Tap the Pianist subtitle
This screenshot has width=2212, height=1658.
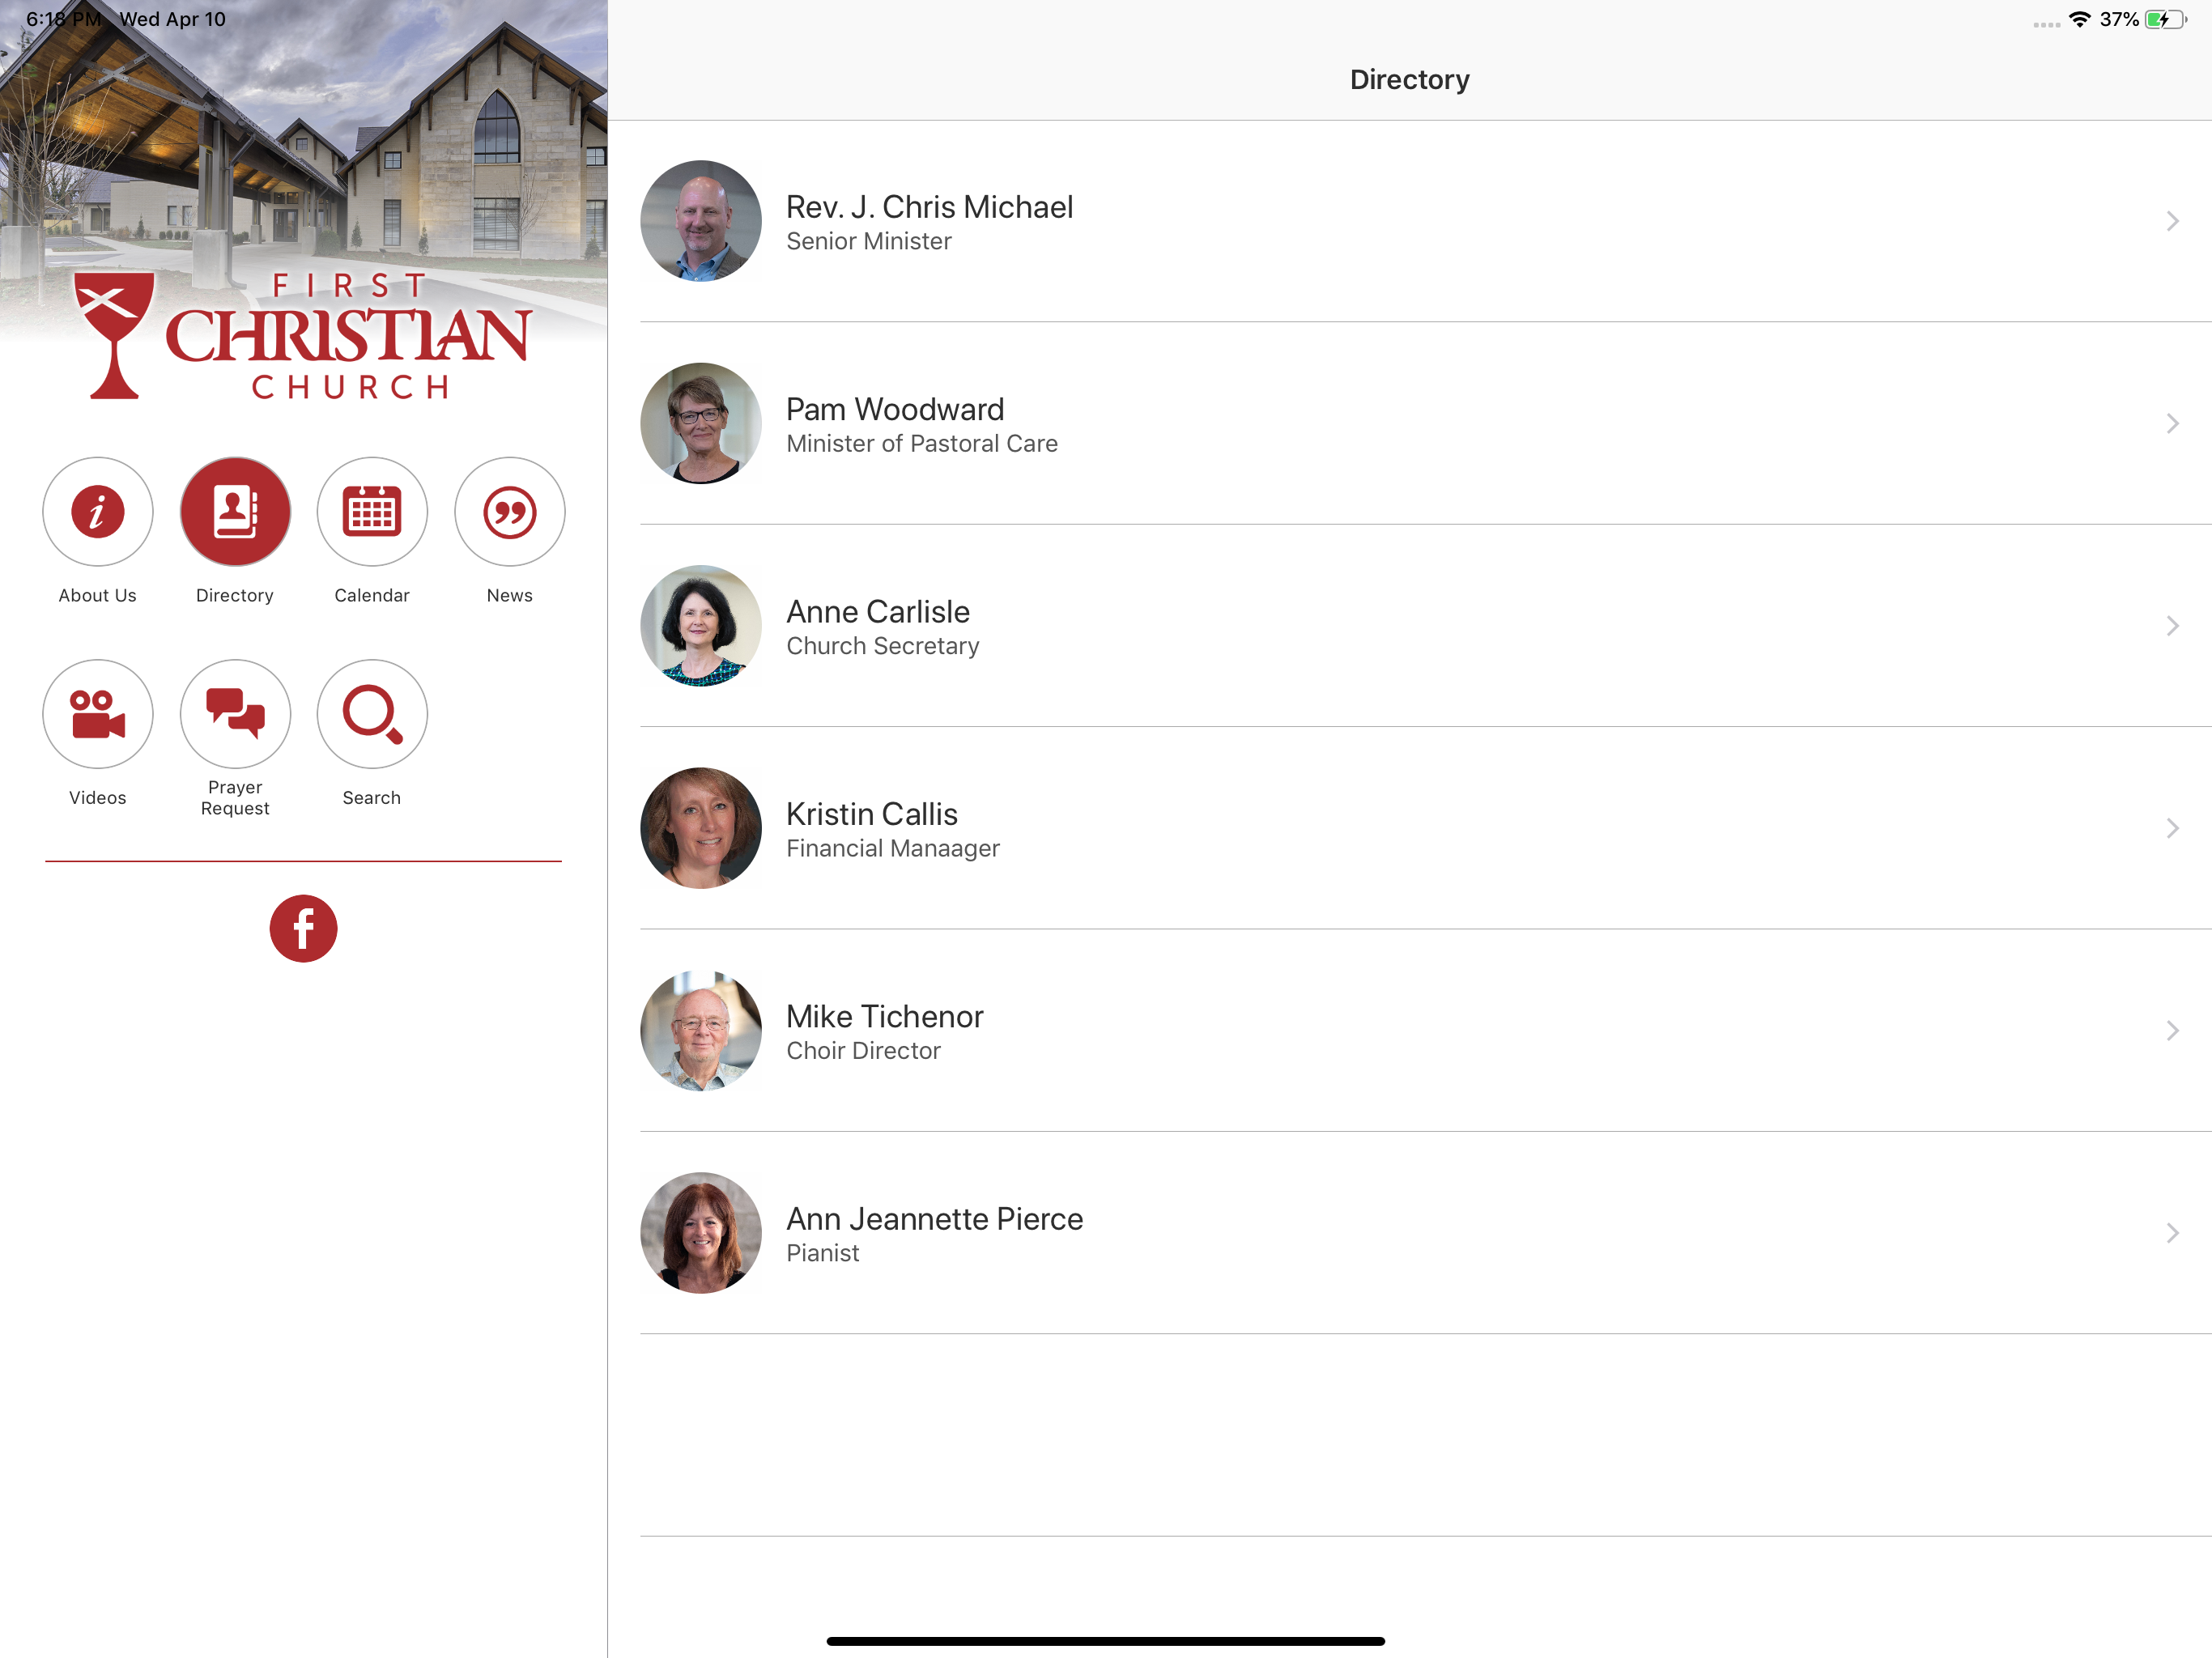point(823,1254)
